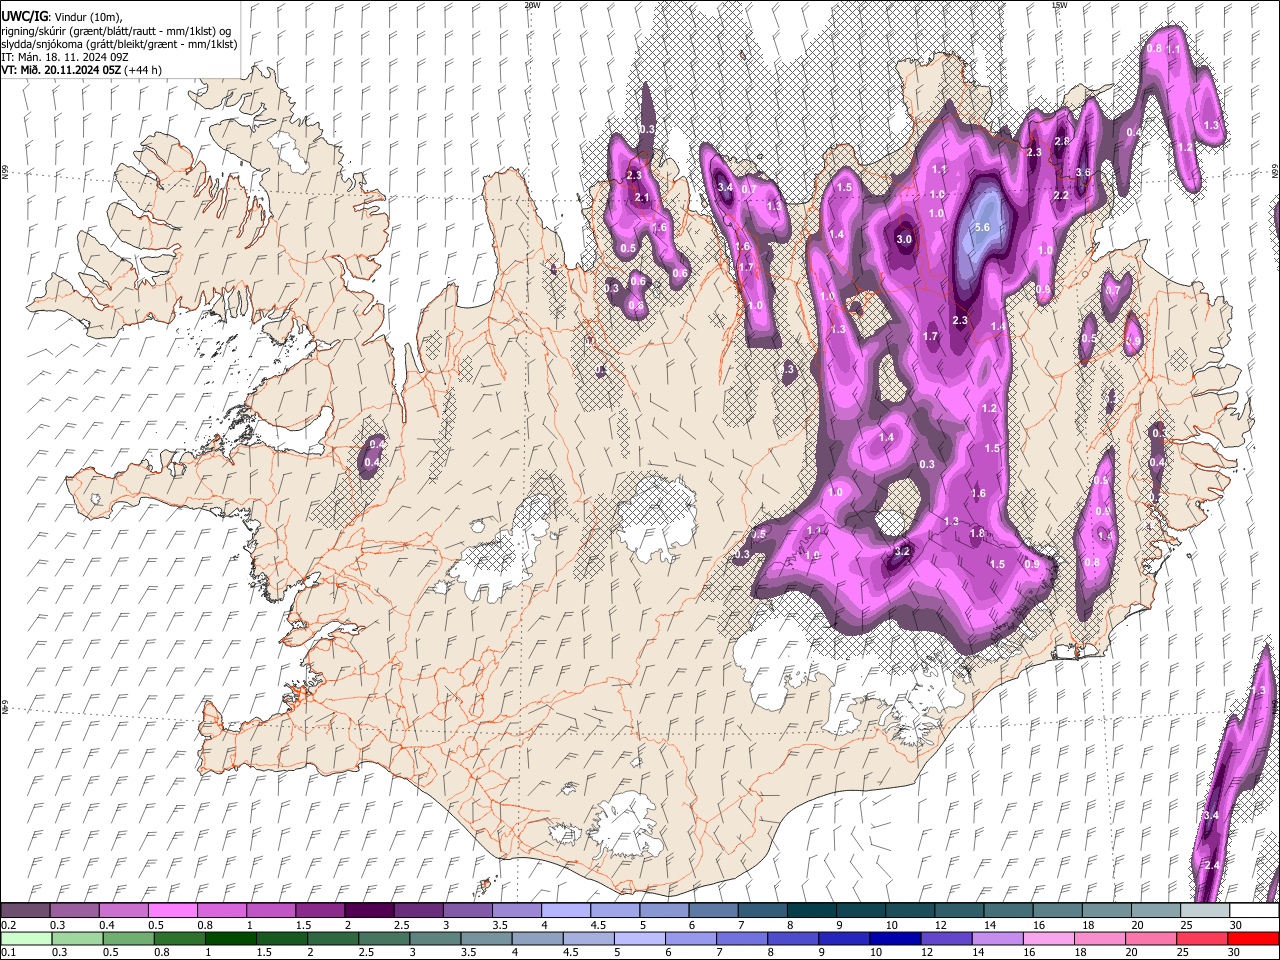Select upper legend swatch between 1.5 and 2
The height and width of the screenshot is (960, 1280).
[319, 910]
